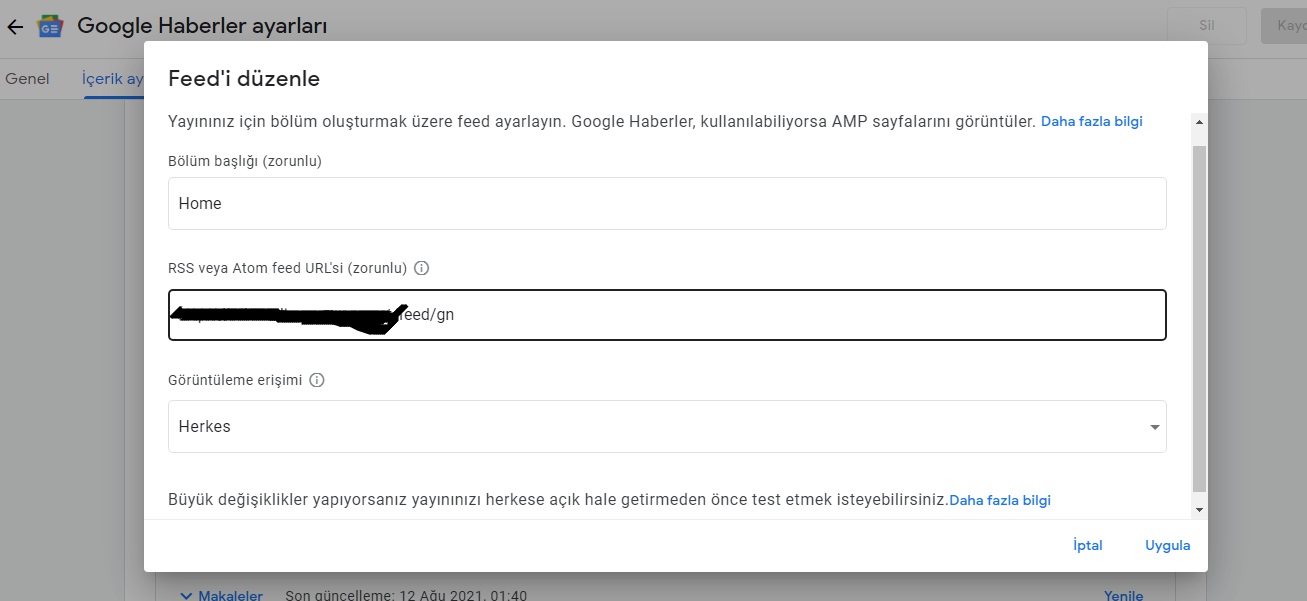The width and height of the screenshot is (1307, 601).
Task: Focus the Bölüm başlığı field containing Home
Action: [667, 203]
